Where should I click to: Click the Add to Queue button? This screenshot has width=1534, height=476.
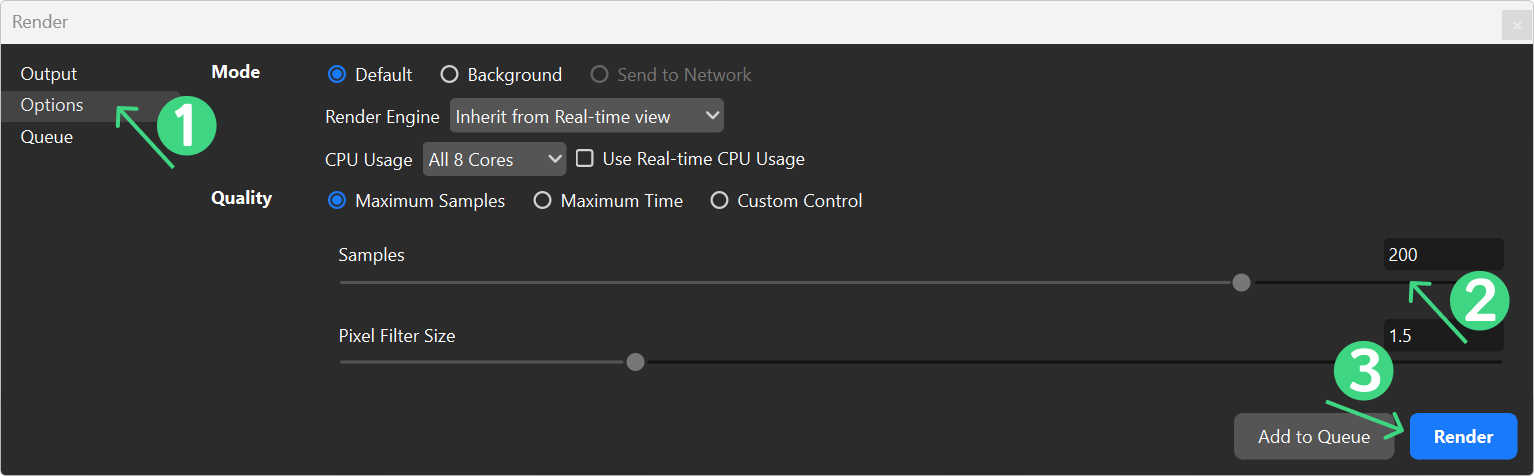1314,437
